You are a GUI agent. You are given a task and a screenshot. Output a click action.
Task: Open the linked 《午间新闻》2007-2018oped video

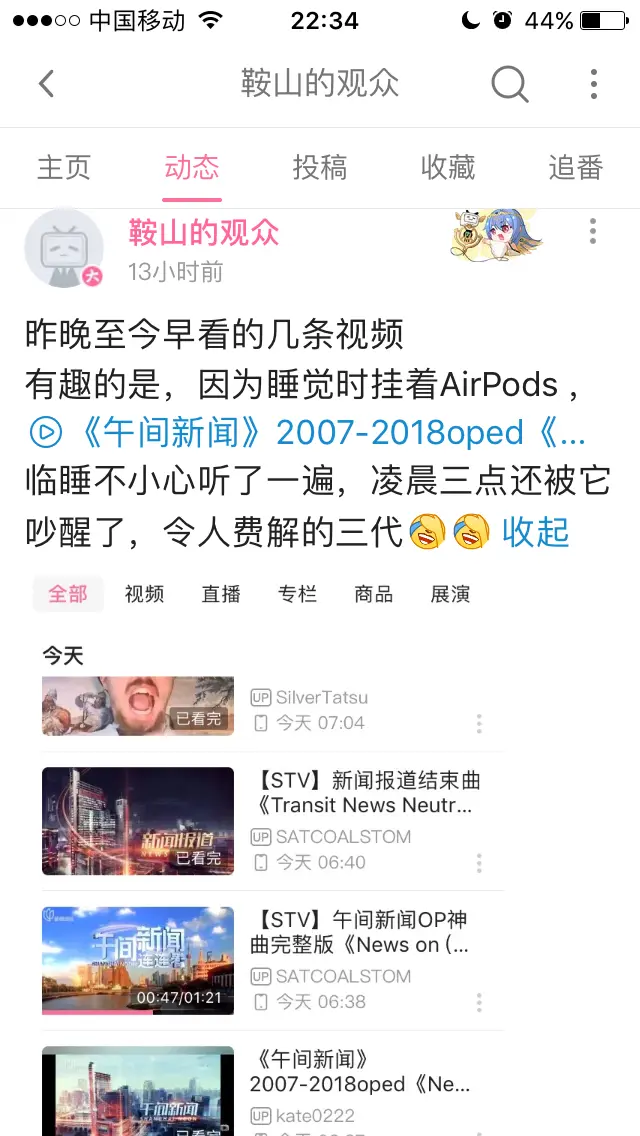[307, 433]
